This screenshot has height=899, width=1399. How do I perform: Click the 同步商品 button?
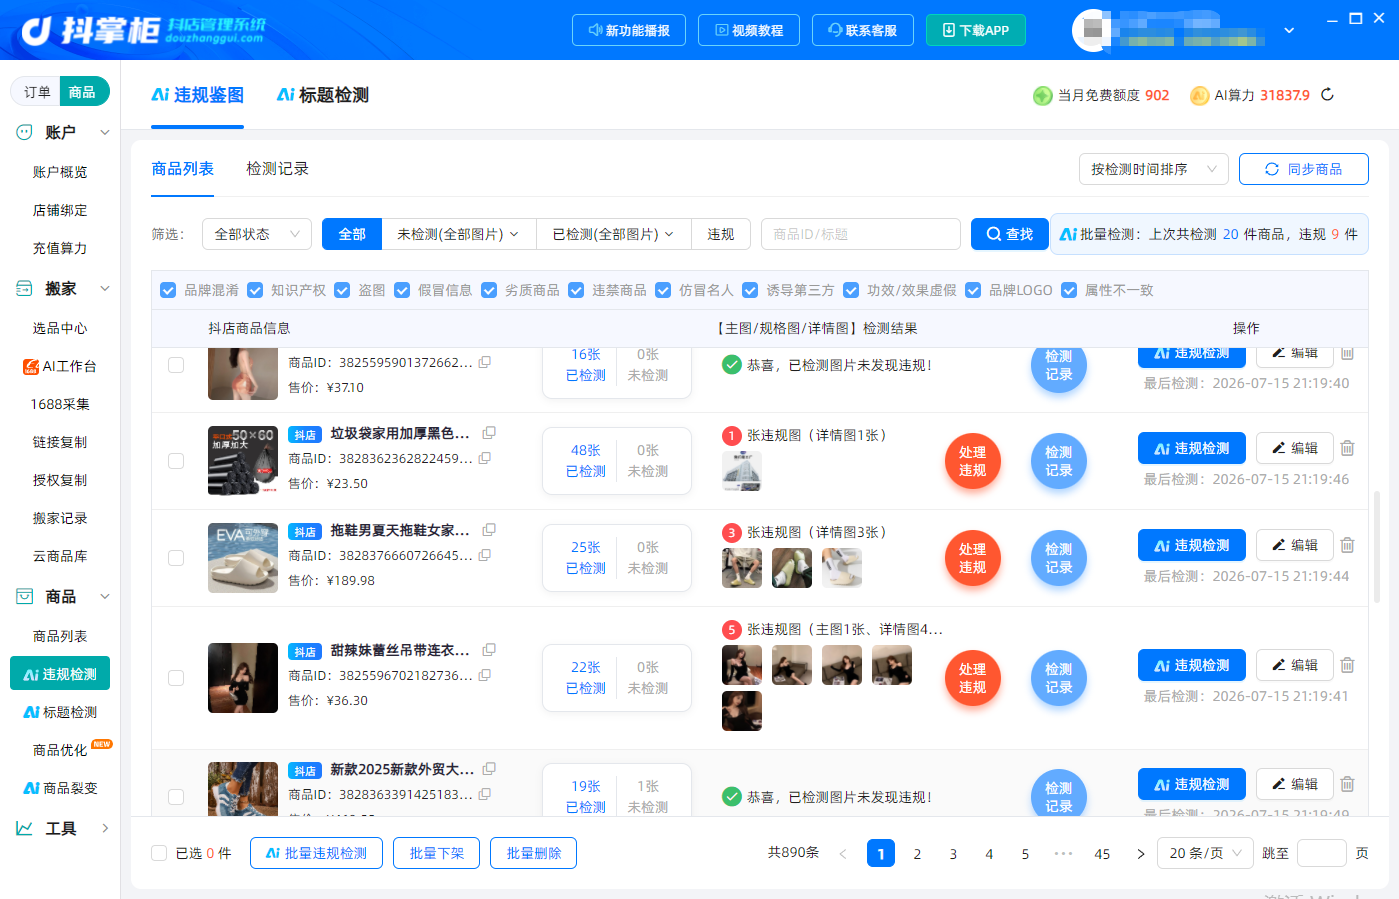[1304, 169]
